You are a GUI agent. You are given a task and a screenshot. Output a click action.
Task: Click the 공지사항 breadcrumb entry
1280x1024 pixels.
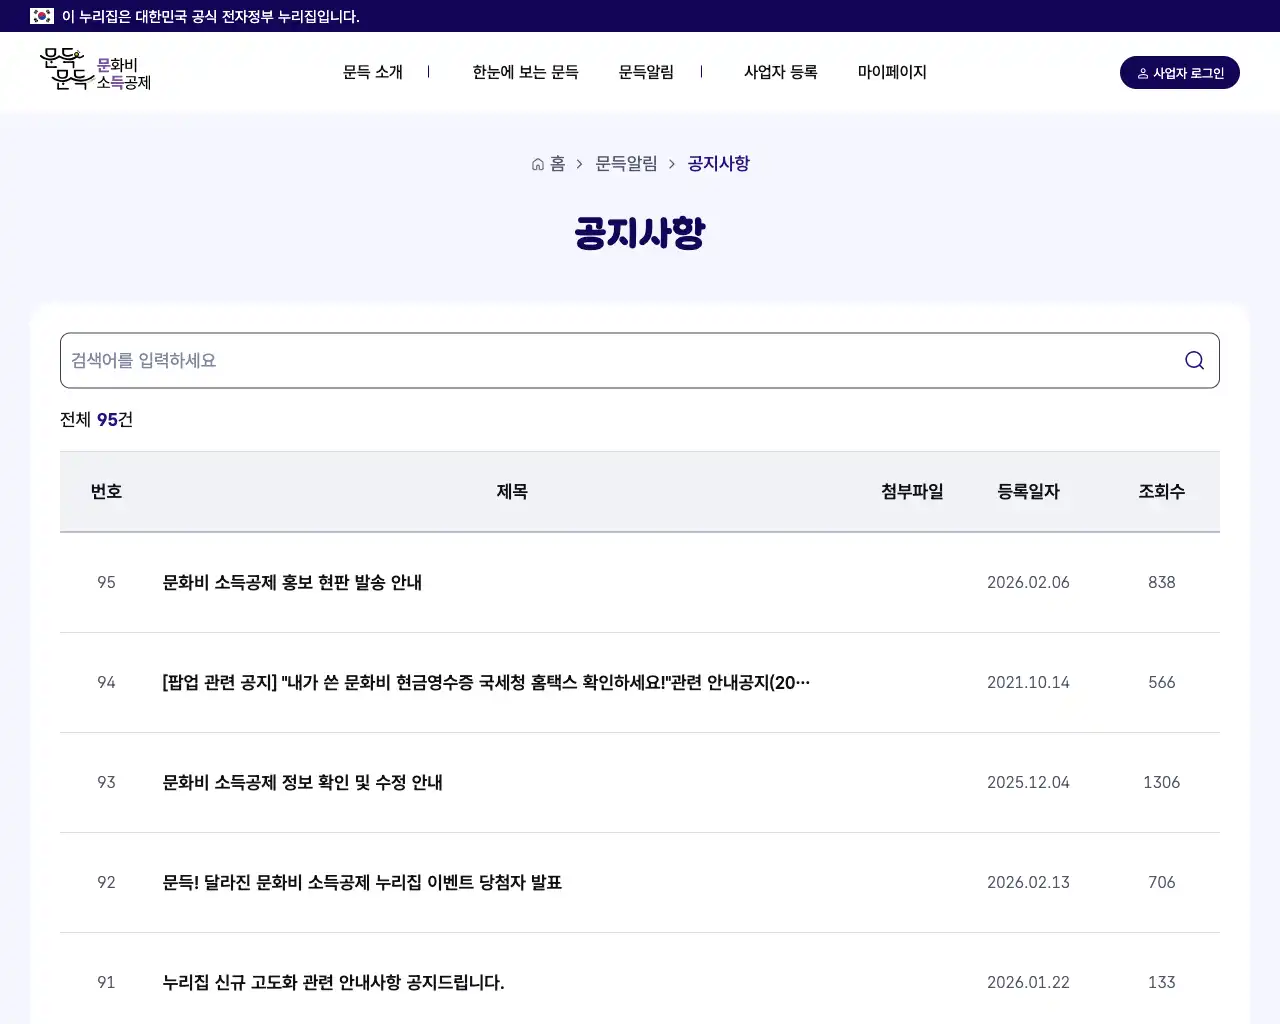tap(718, 163)
